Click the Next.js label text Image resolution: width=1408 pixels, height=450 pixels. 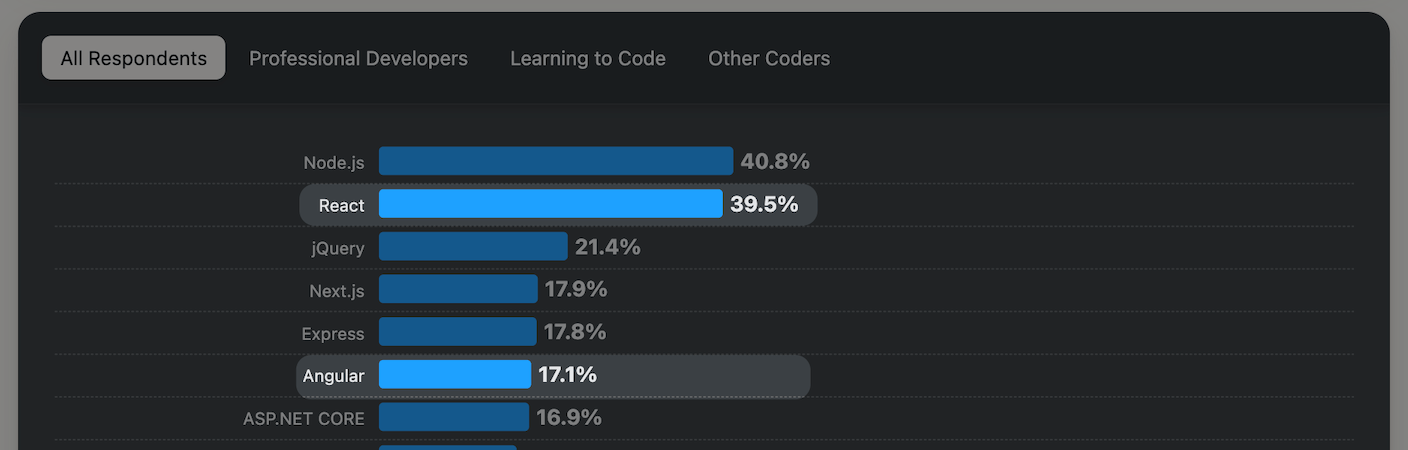[x=337, y=291]
